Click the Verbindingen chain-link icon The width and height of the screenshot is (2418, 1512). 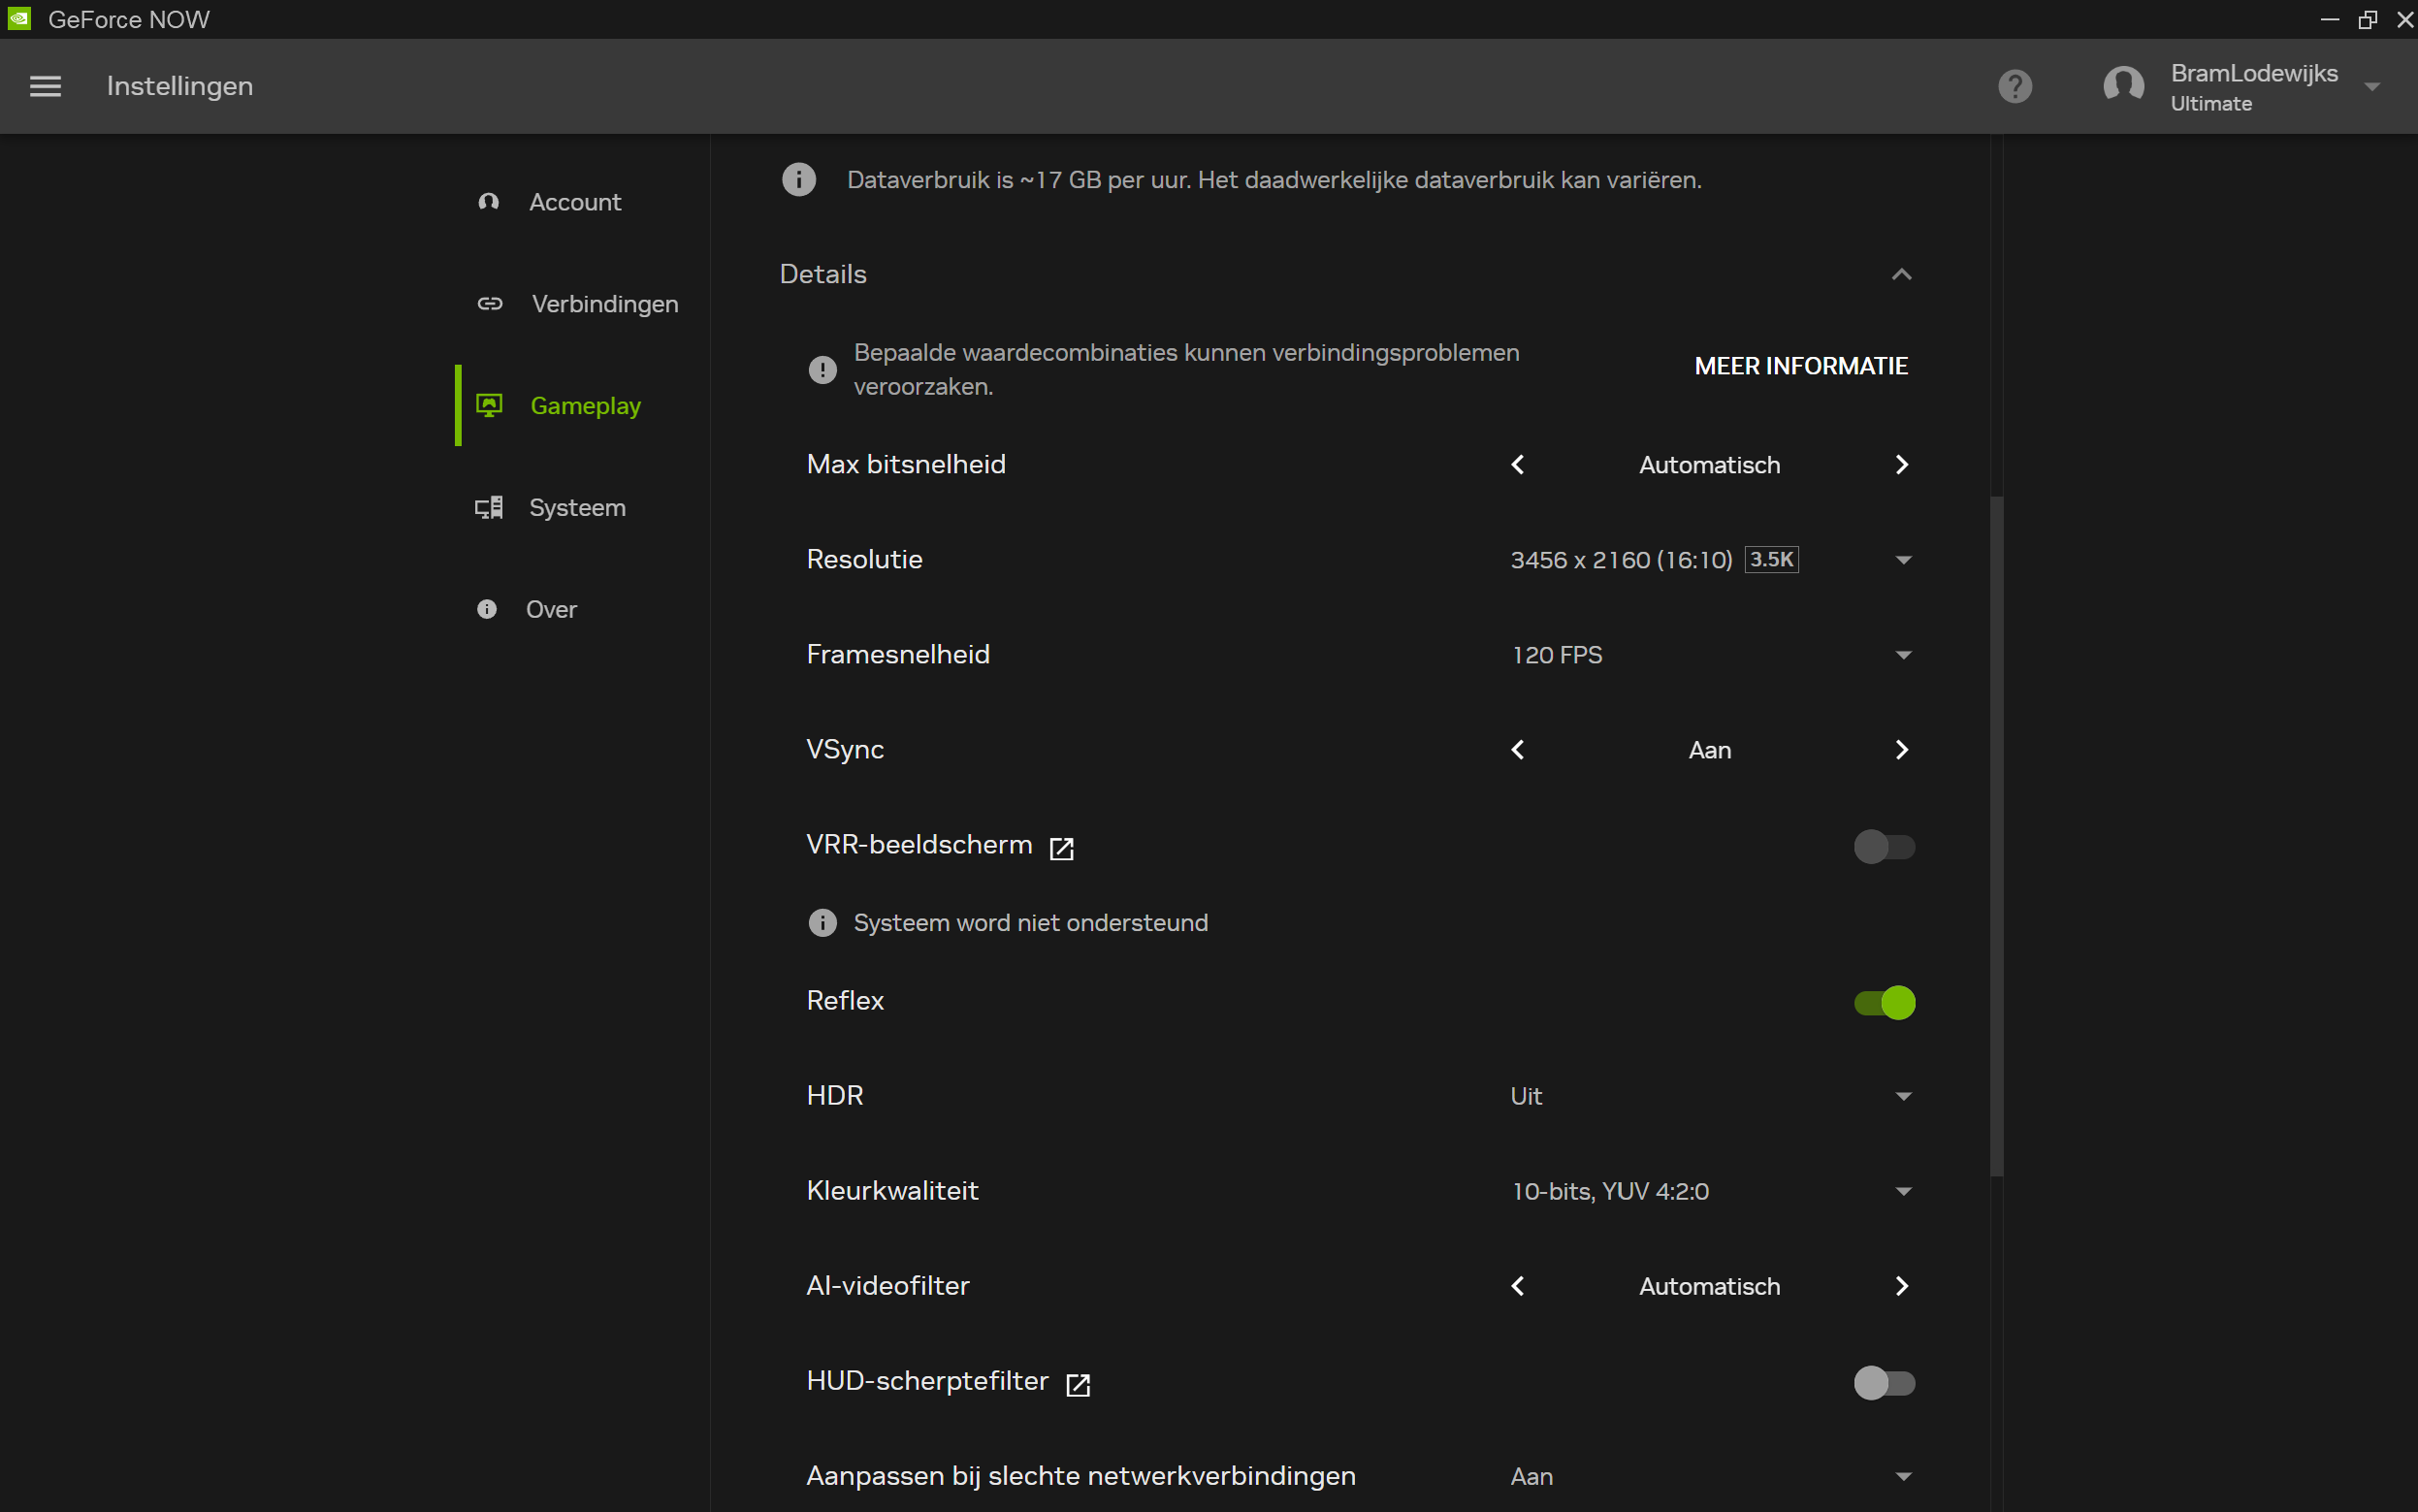pyautogui.click(x=489, y=304)
